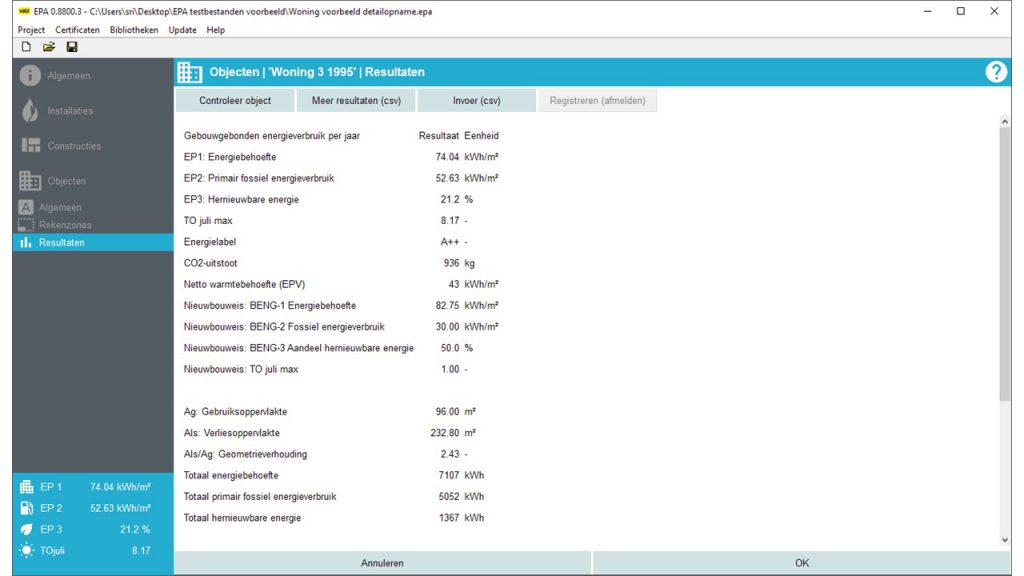This screenshot has width=1024, height=576.
Task: Click the EP 1 building icon in summary
Action: click(x=26, y=487)
